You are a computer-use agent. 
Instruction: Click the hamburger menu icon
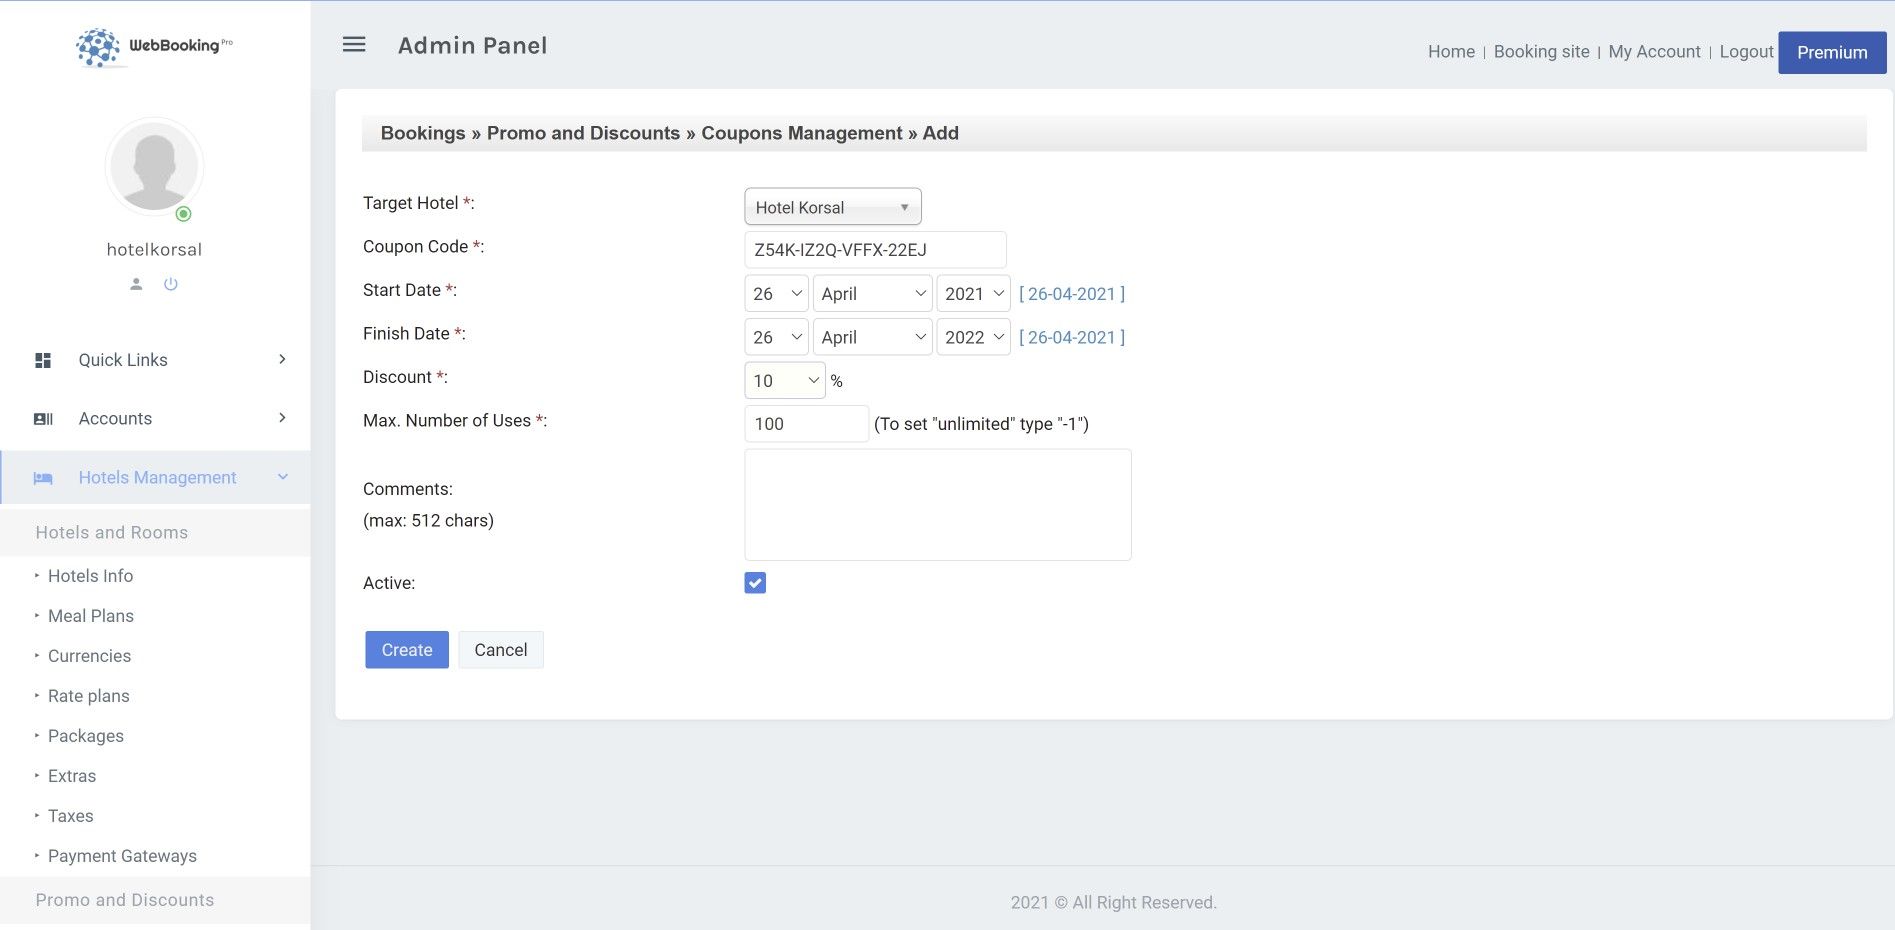pos(354,45)
